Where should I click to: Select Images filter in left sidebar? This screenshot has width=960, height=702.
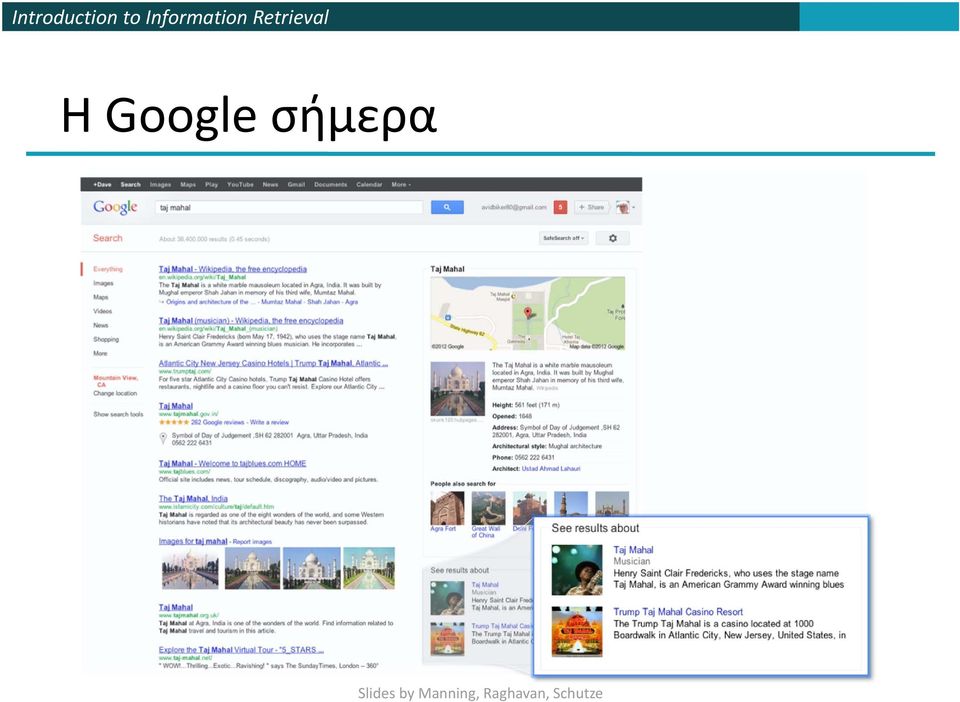point(103,283)
